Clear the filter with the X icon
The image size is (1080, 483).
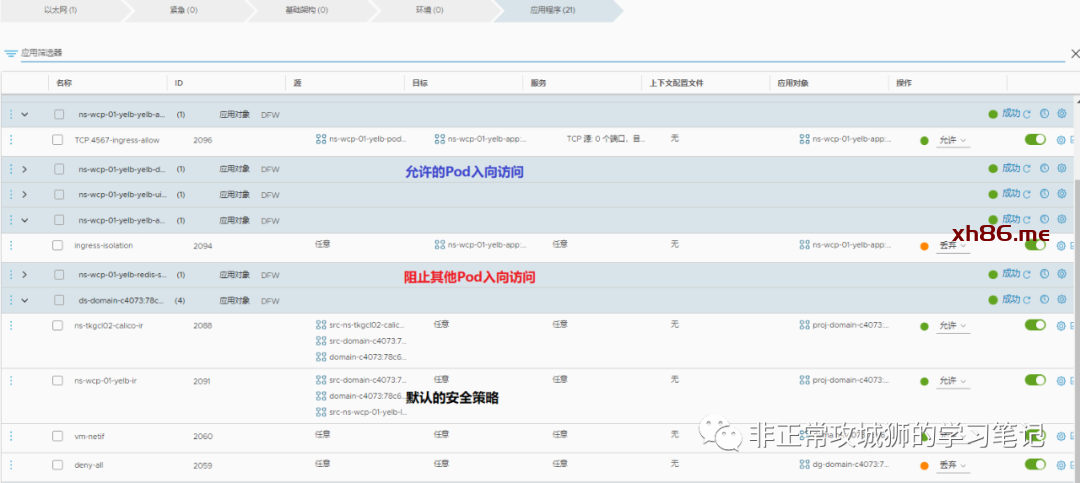(1074, 53)
